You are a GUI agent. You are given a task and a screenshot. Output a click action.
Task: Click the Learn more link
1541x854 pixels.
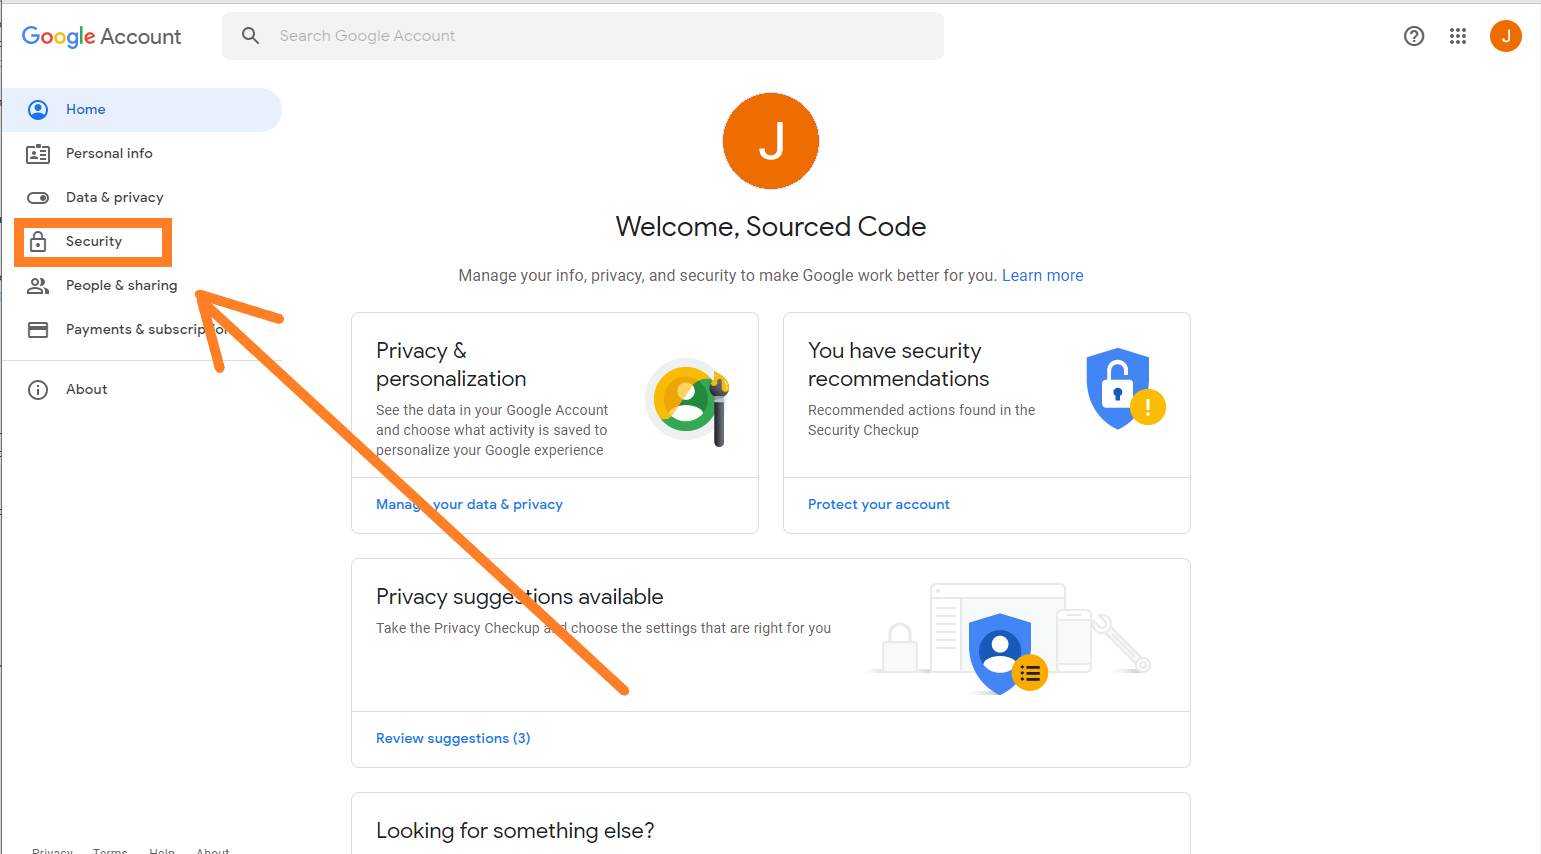1042,276
